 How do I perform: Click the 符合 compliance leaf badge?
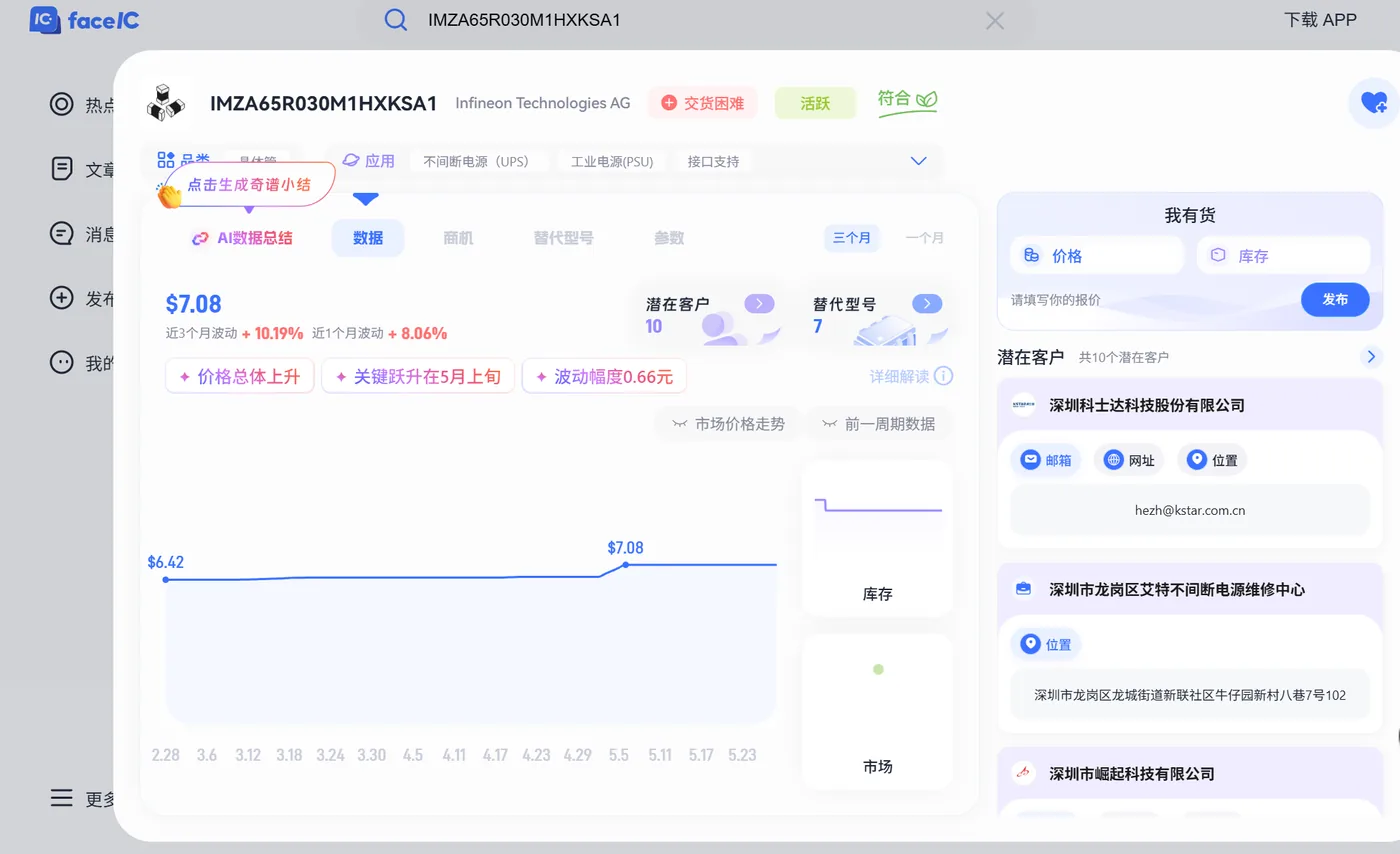click(x=907, y=101)
